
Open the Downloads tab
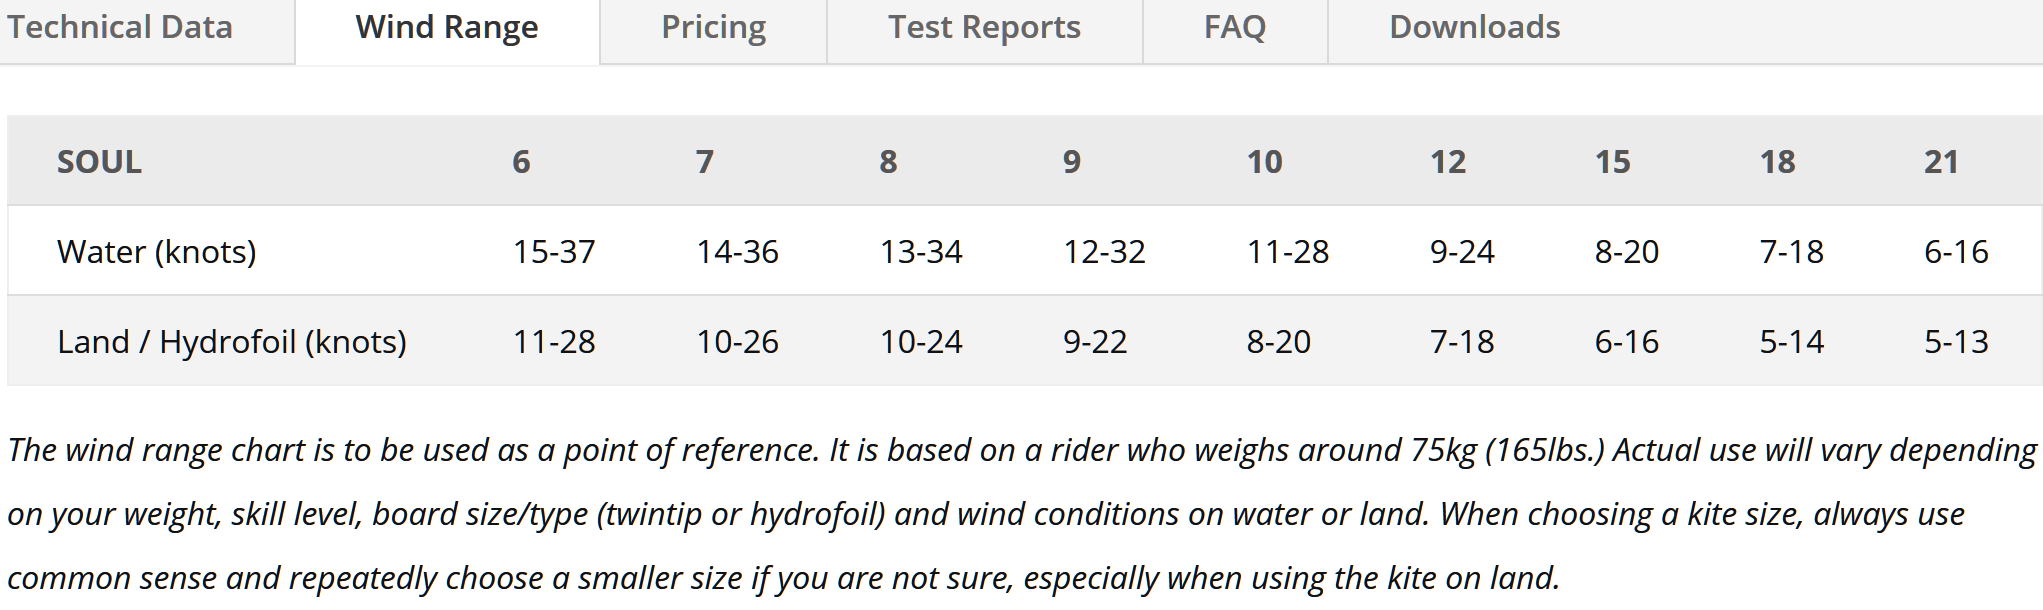coord(1475,27)
